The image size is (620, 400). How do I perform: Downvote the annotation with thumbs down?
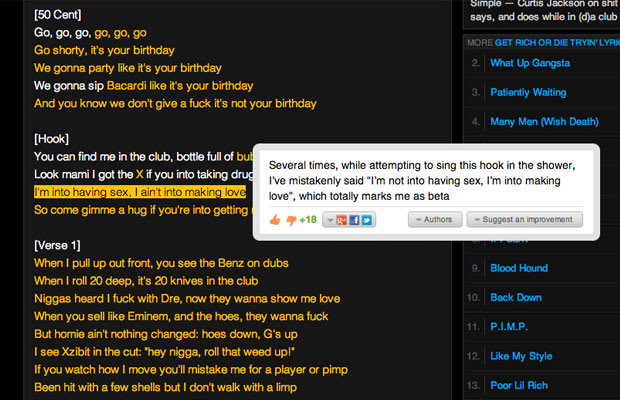(291, 220)
